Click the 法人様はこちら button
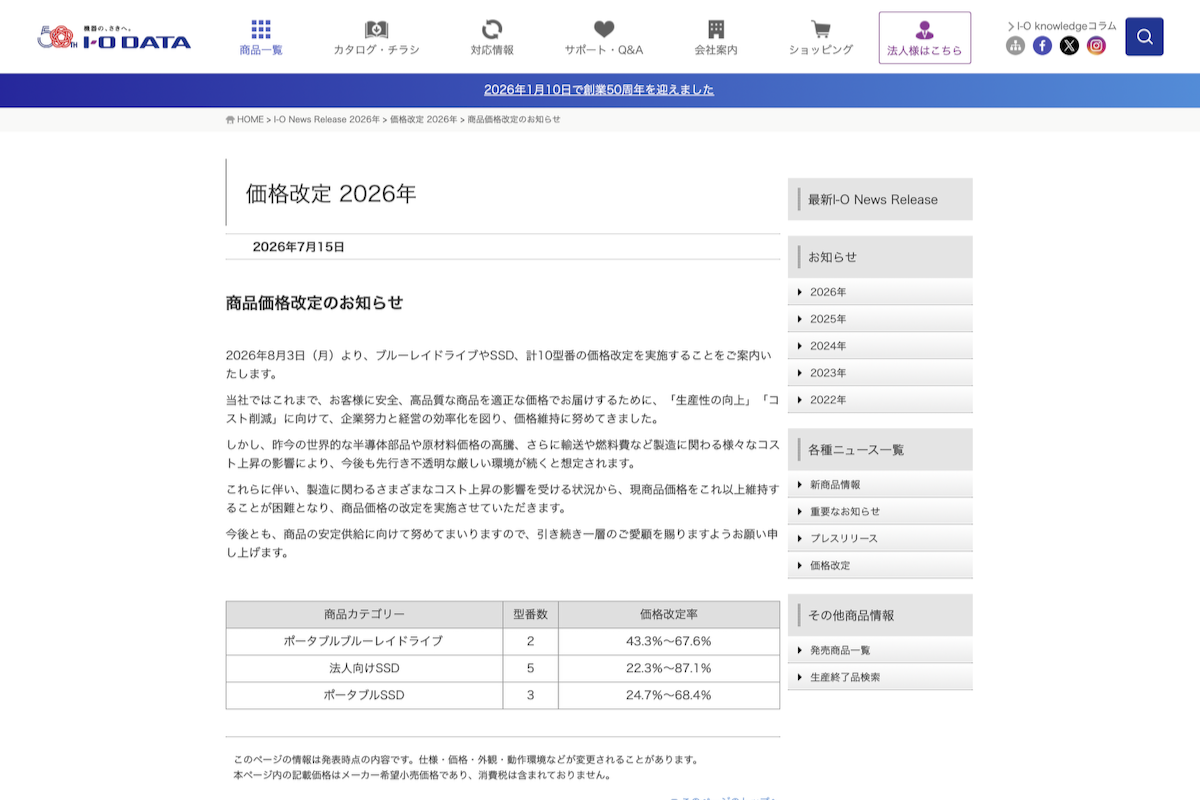The width and height of the screenshot is (1200, 800). click(x=925, y=38)
